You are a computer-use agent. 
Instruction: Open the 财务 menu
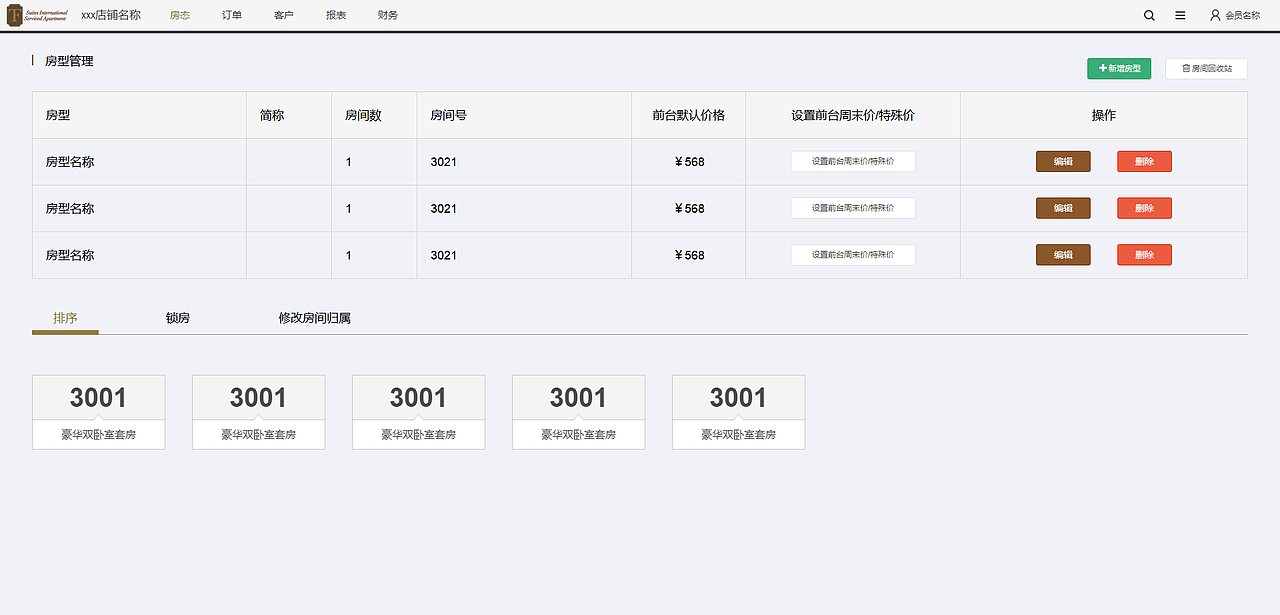pos(387,15)
